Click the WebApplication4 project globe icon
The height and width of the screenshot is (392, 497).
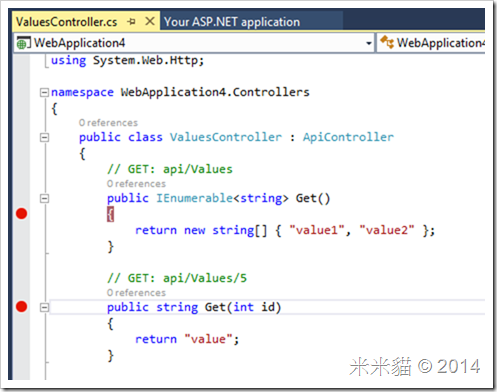(x=23, y=43)
